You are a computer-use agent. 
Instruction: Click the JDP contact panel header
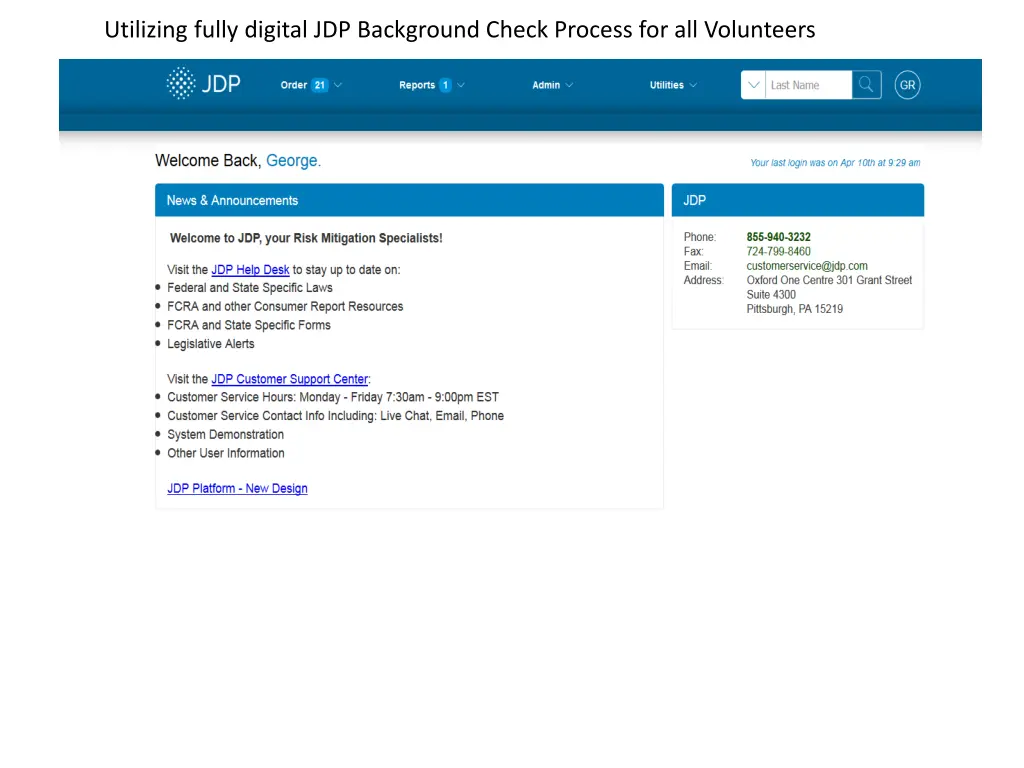coord(798,200)
